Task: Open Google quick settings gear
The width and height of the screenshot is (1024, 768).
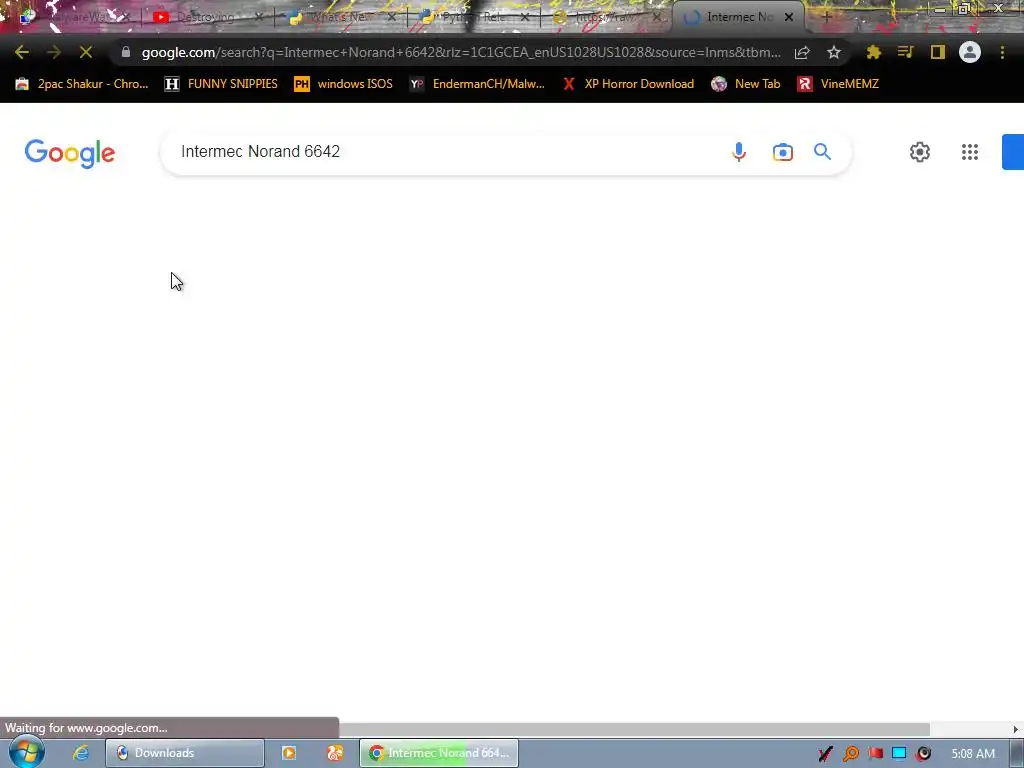Action: 920,152
